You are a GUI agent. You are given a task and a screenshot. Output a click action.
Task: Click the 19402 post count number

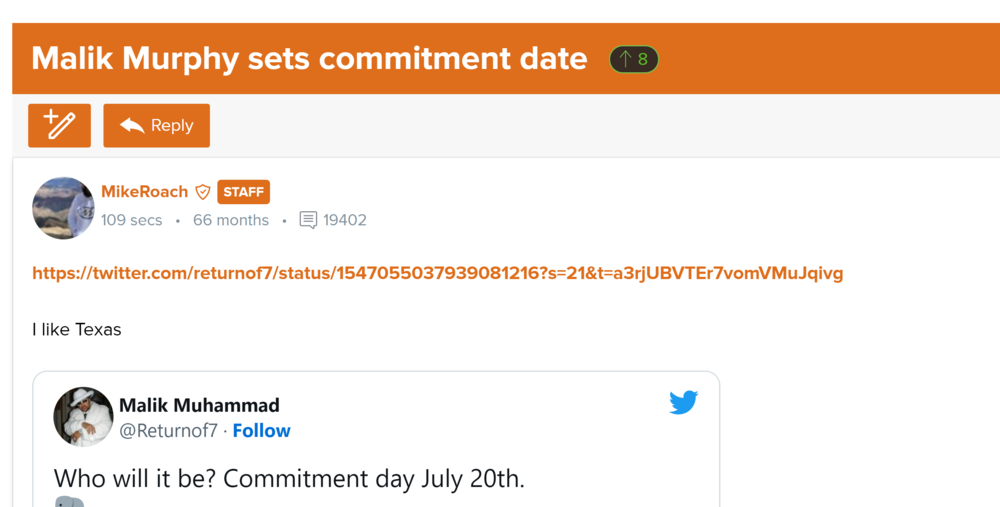click(x=345, y=220)
